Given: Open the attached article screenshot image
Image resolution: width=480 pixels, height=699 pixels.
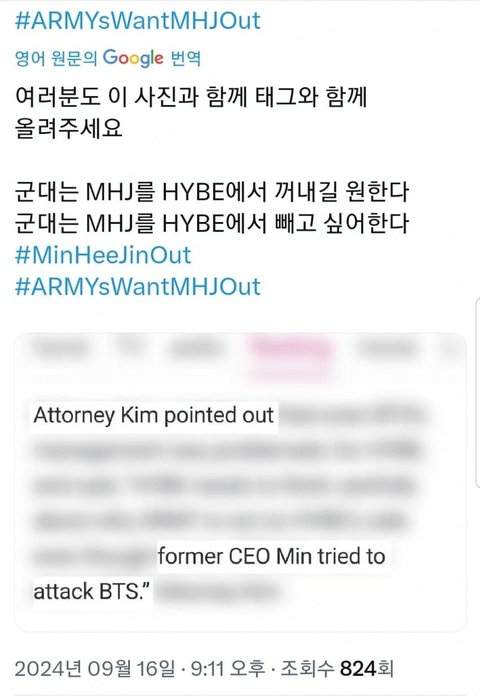Looking at the screenshot, I should (x=240, y=482).
